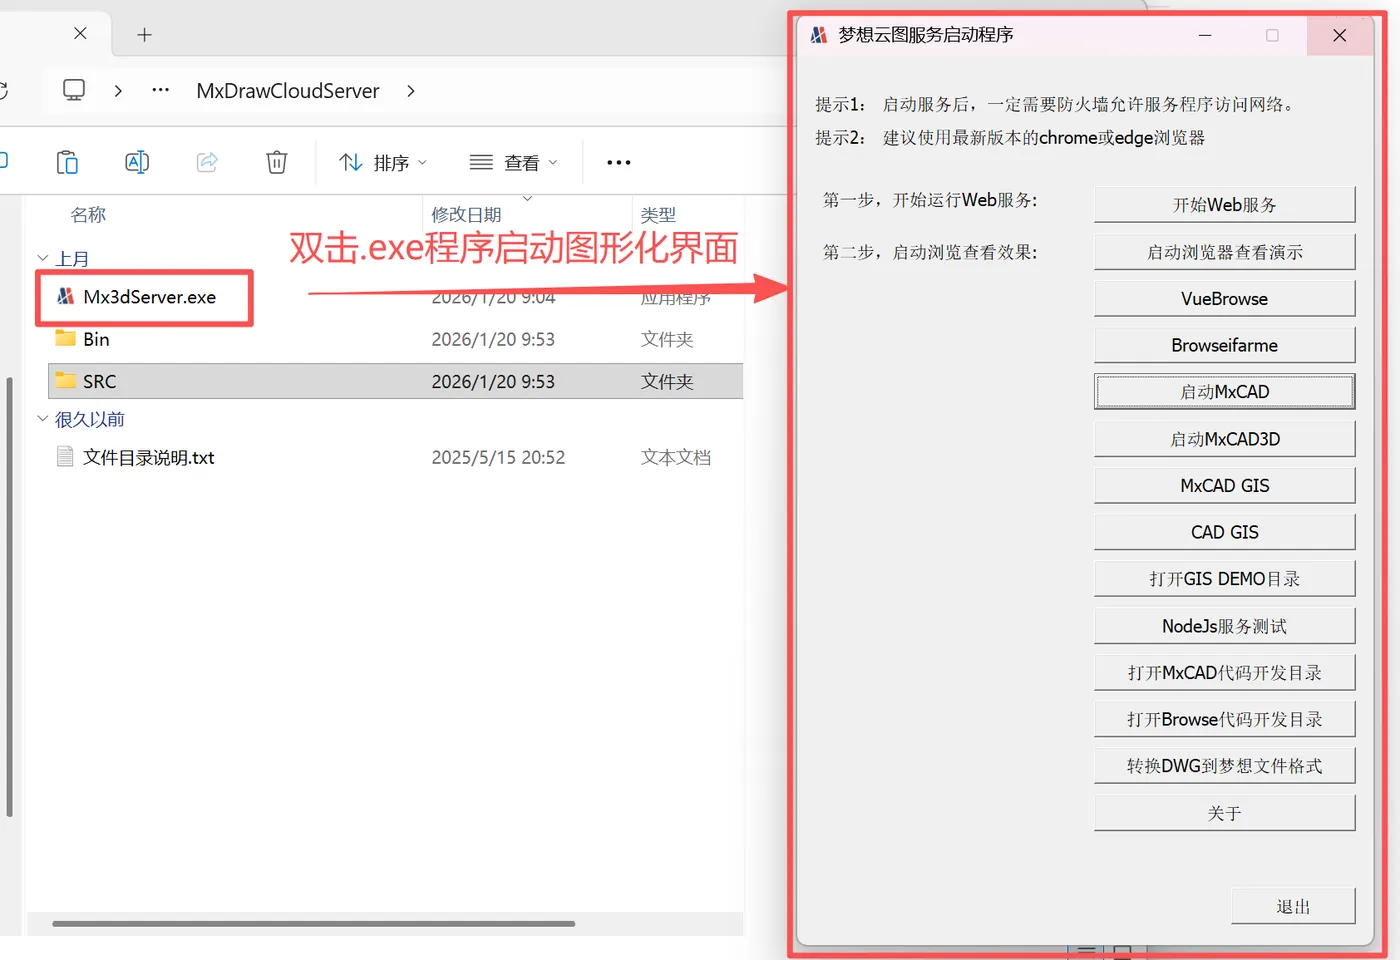This screenshot has height=960, width=1400.
Task: Click the 启动MxCAD3D button
Action: click(x=1225, y=439)
